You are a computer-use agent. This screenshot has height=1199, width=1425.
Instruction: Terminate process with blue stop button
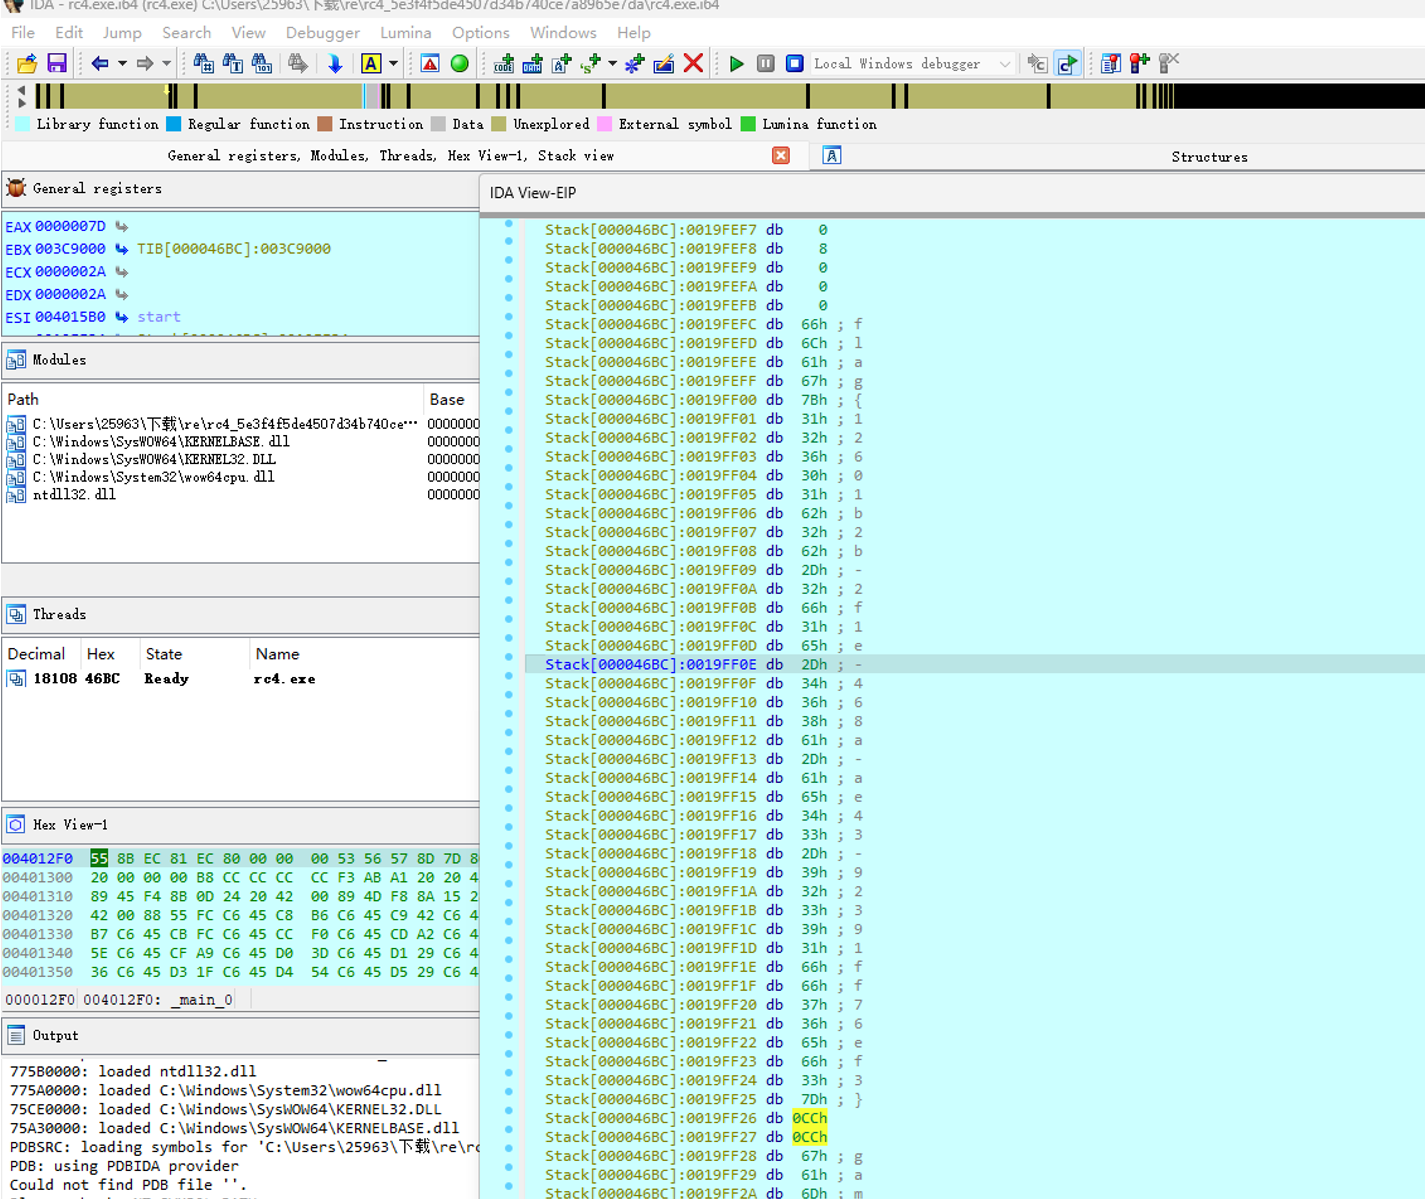point(795,64)
